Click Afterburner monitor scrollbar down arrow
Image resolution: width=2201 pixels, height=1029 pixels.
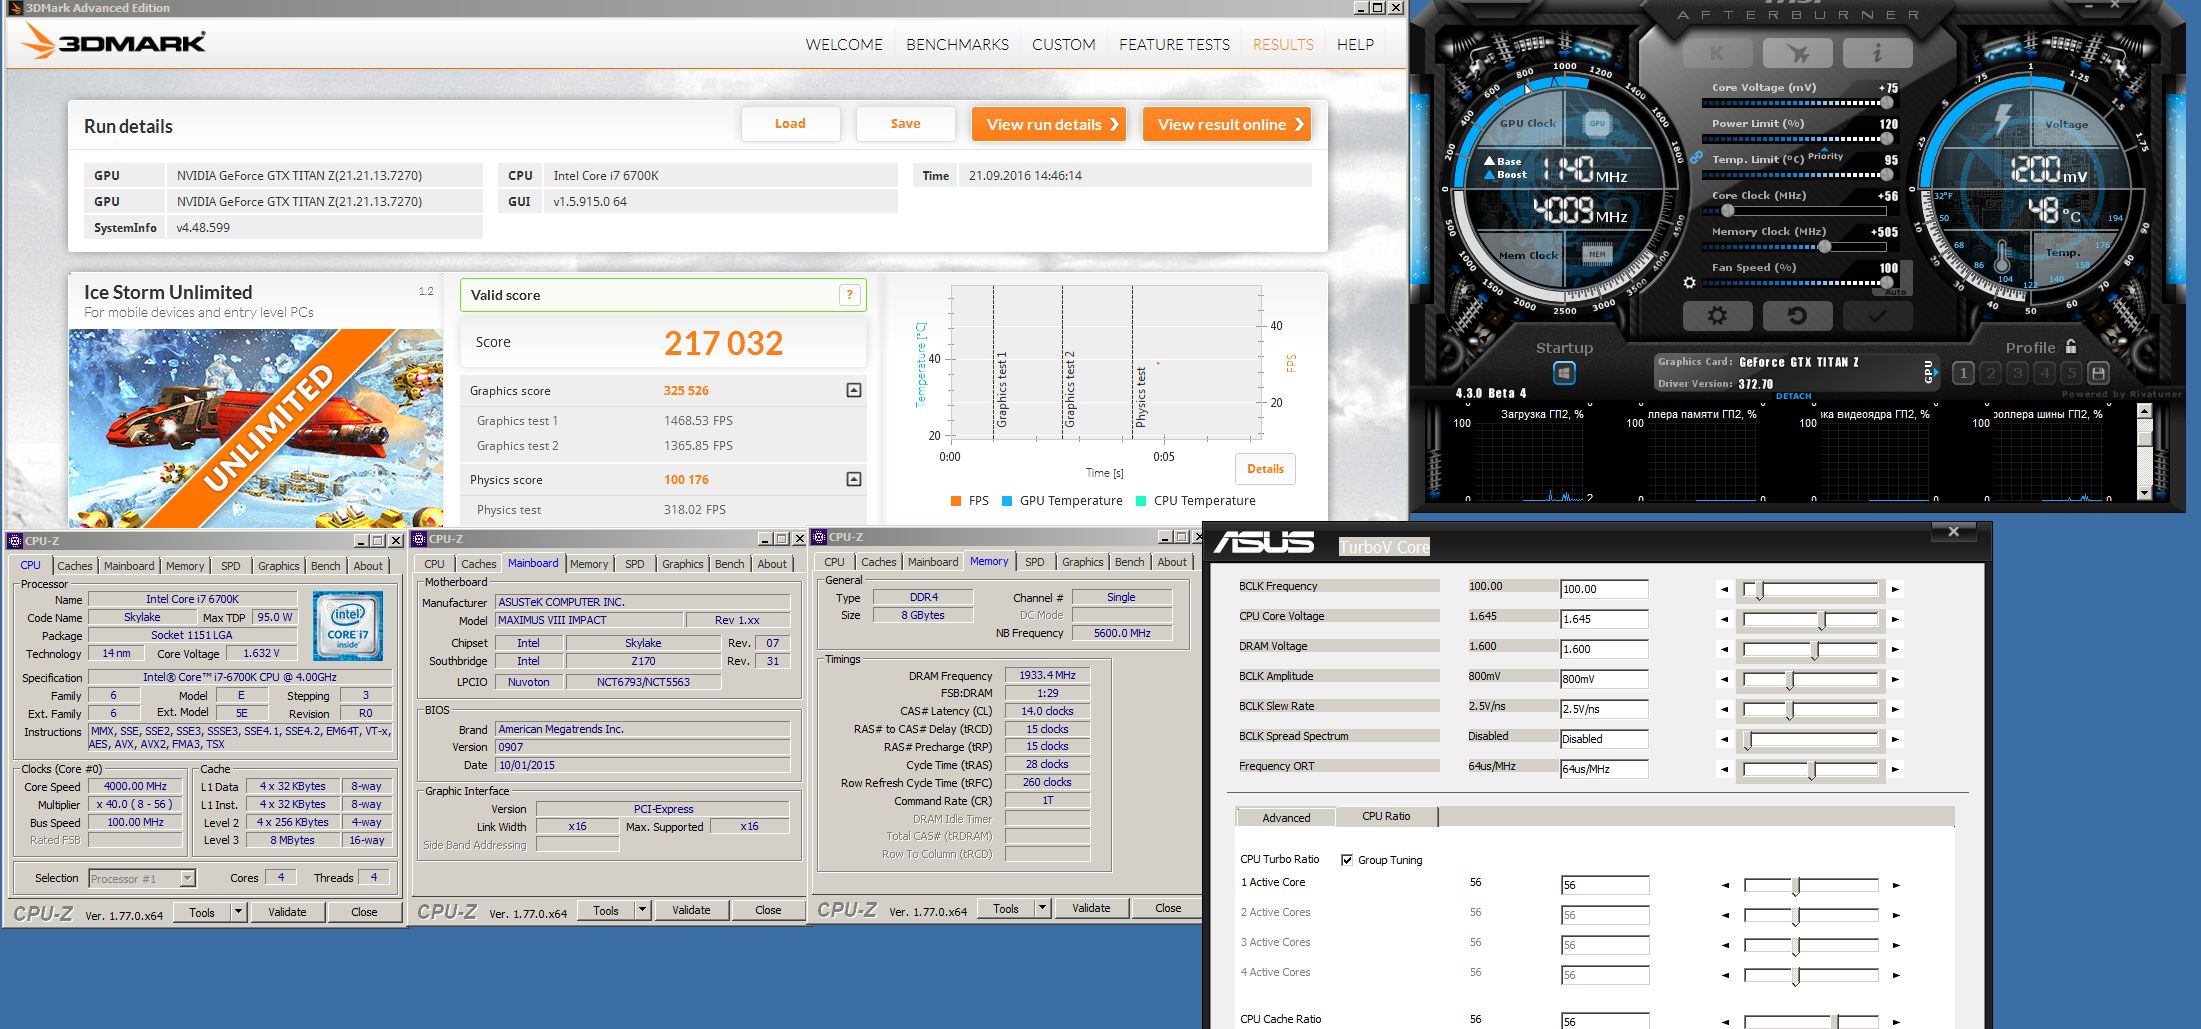coord(2143,493)
